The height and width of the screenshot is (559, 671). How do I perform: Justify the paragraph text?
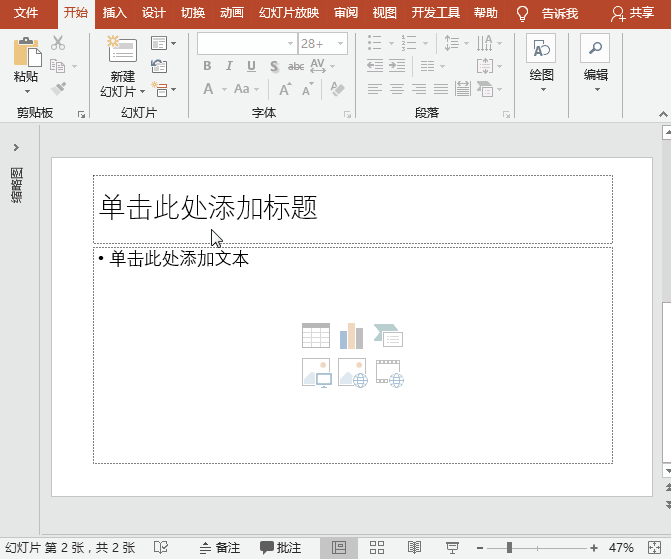441,89
